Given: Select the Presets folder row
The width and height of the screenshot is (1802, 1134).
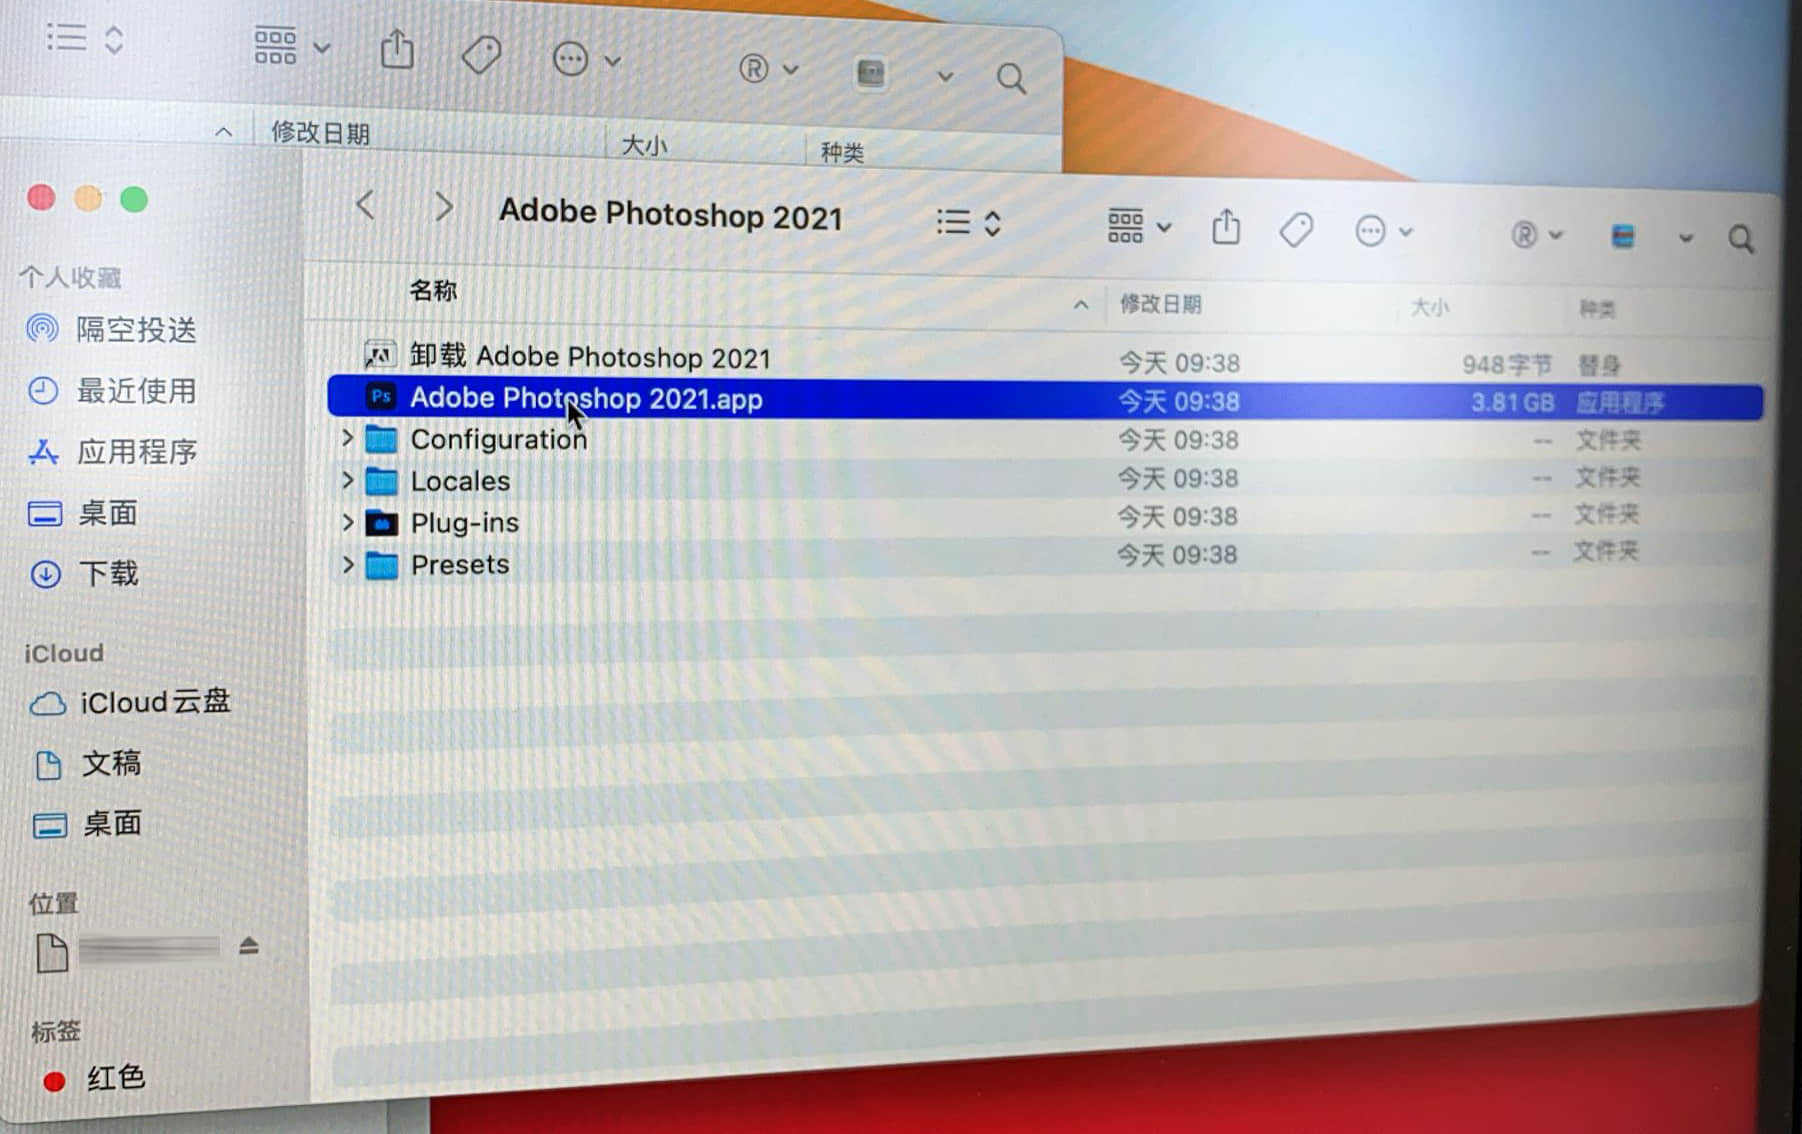Looking at the screenshot, I should 1044,561.
